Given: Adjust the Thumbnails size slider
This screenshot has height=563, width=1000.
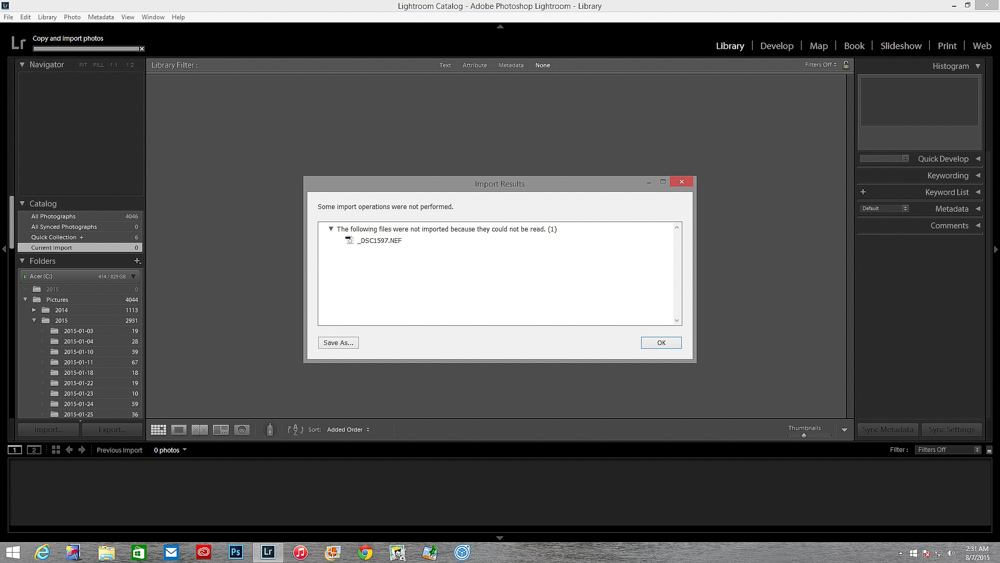Looking at the screenshot, I should [x=804, y=435].
